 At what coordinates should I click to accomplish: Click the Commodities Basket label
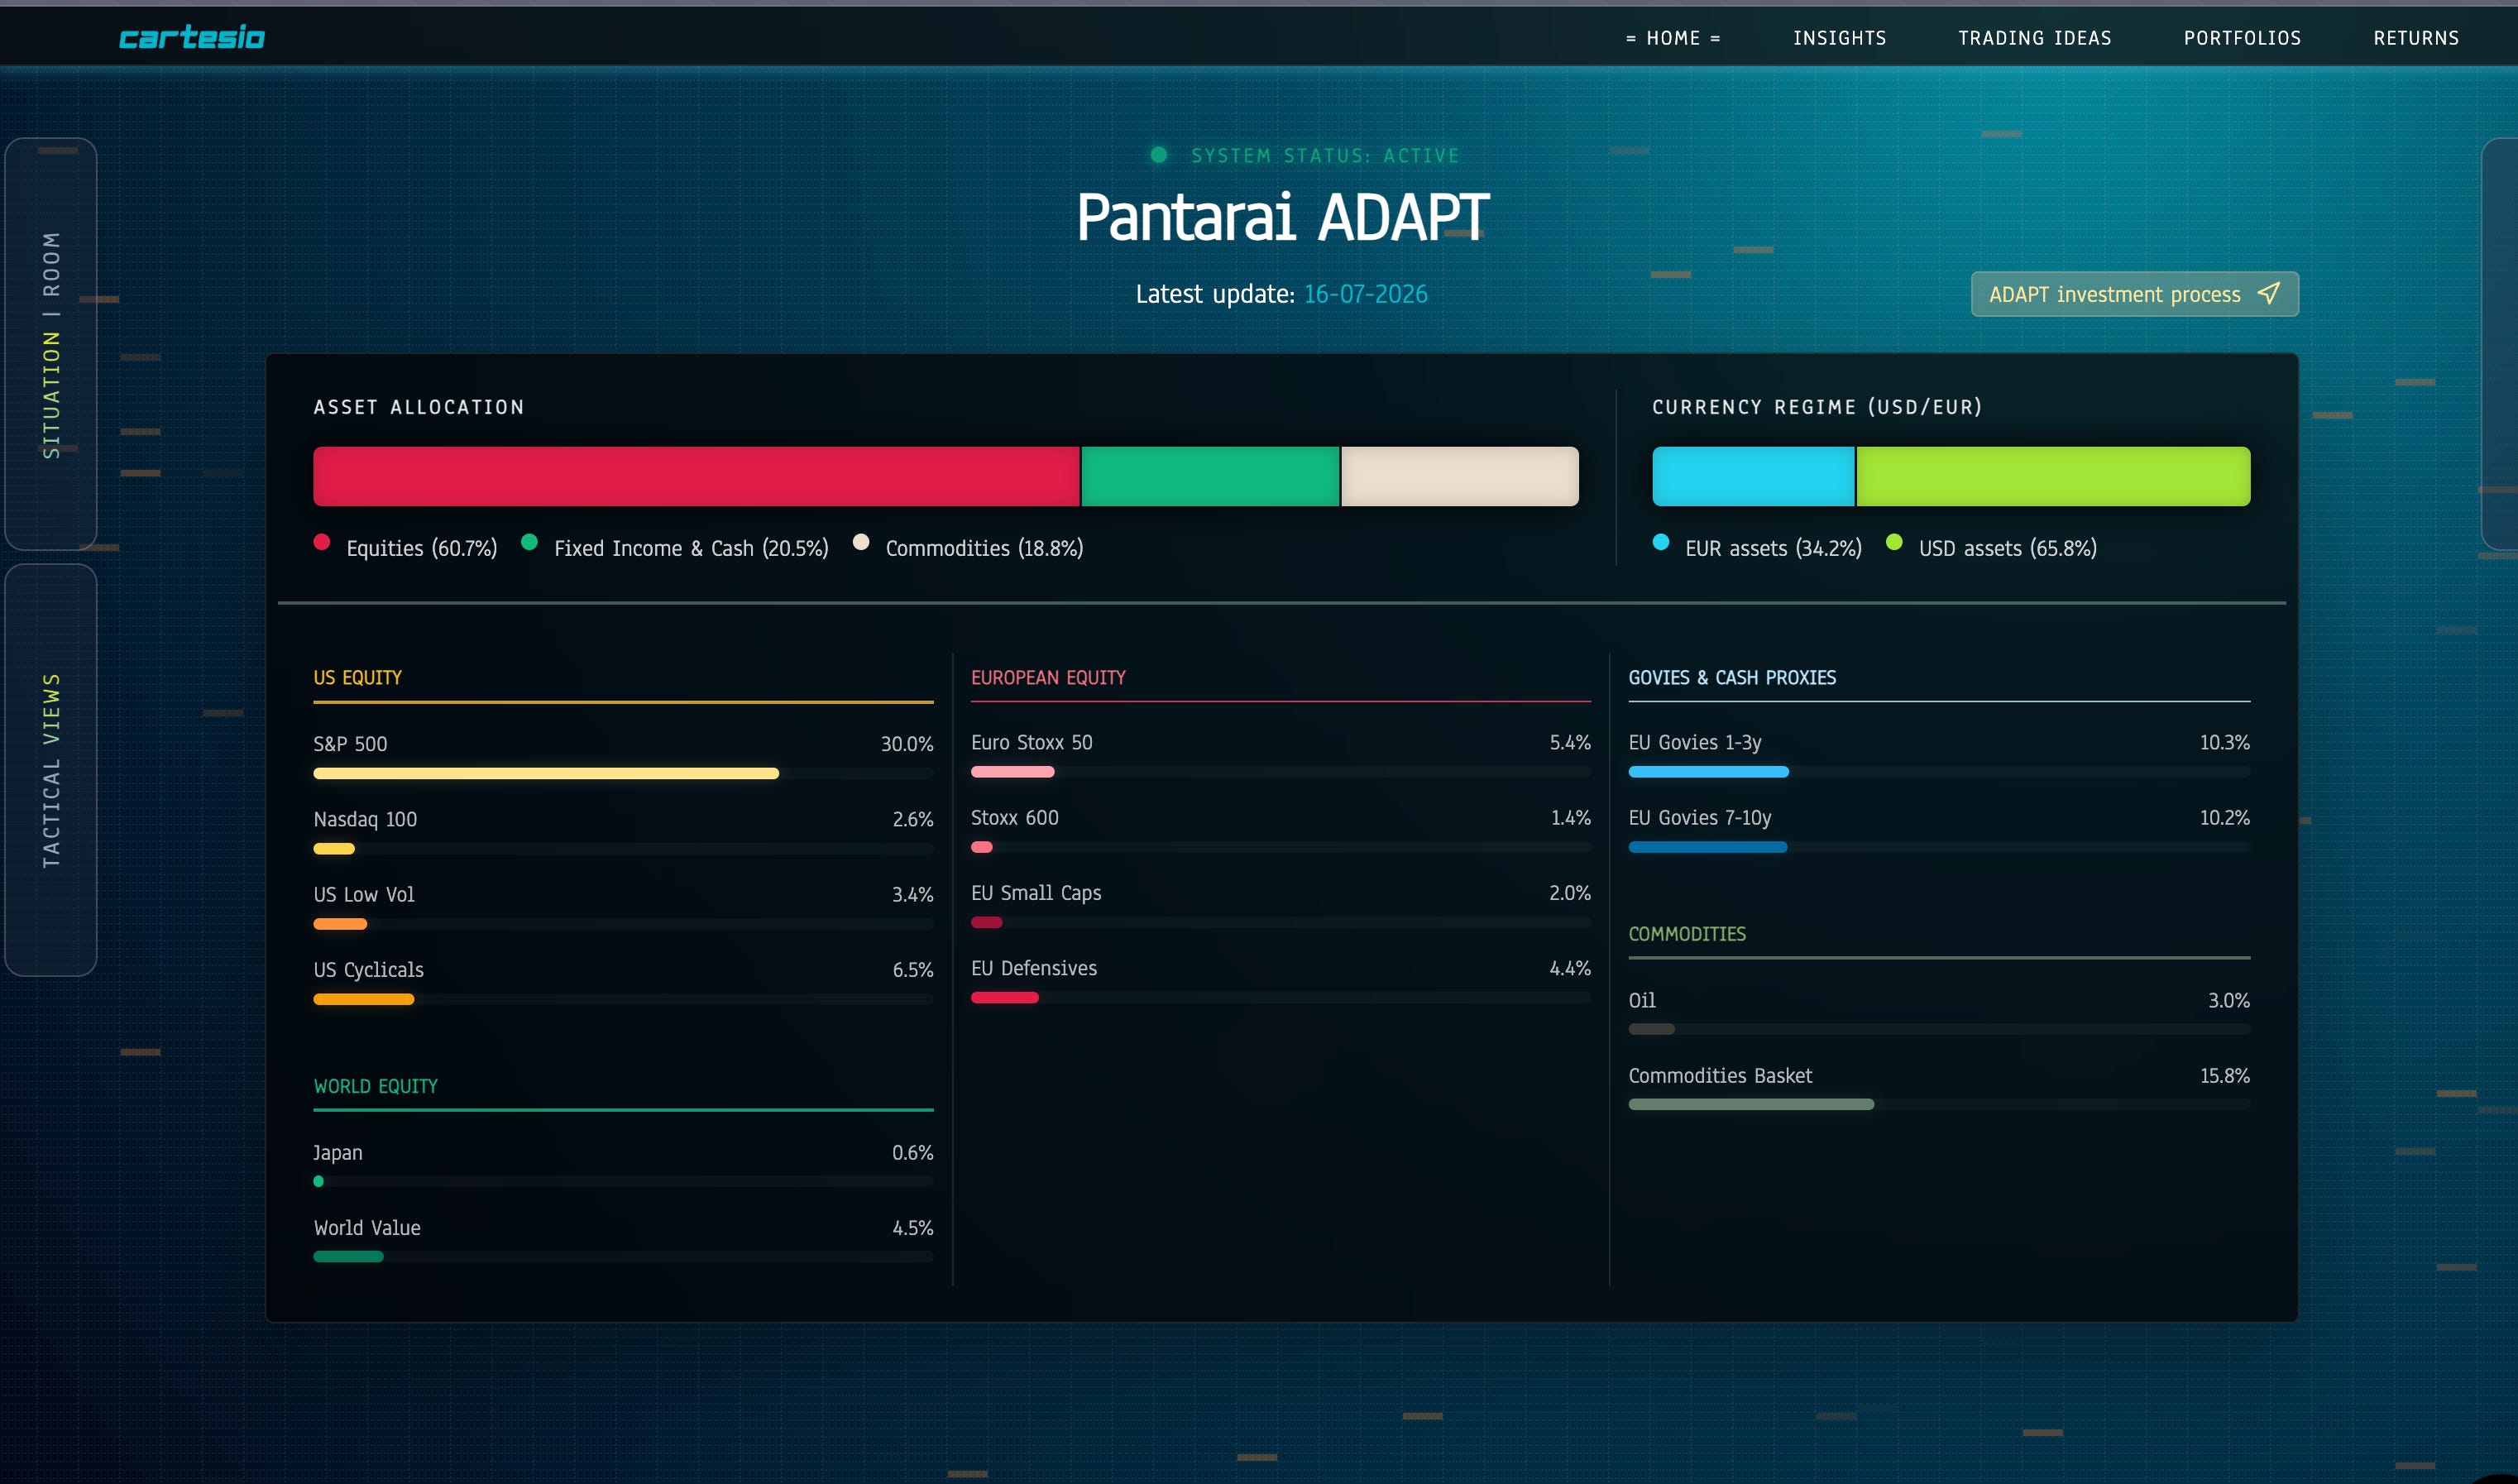pyautogui.click(x=1720, y=1076)
